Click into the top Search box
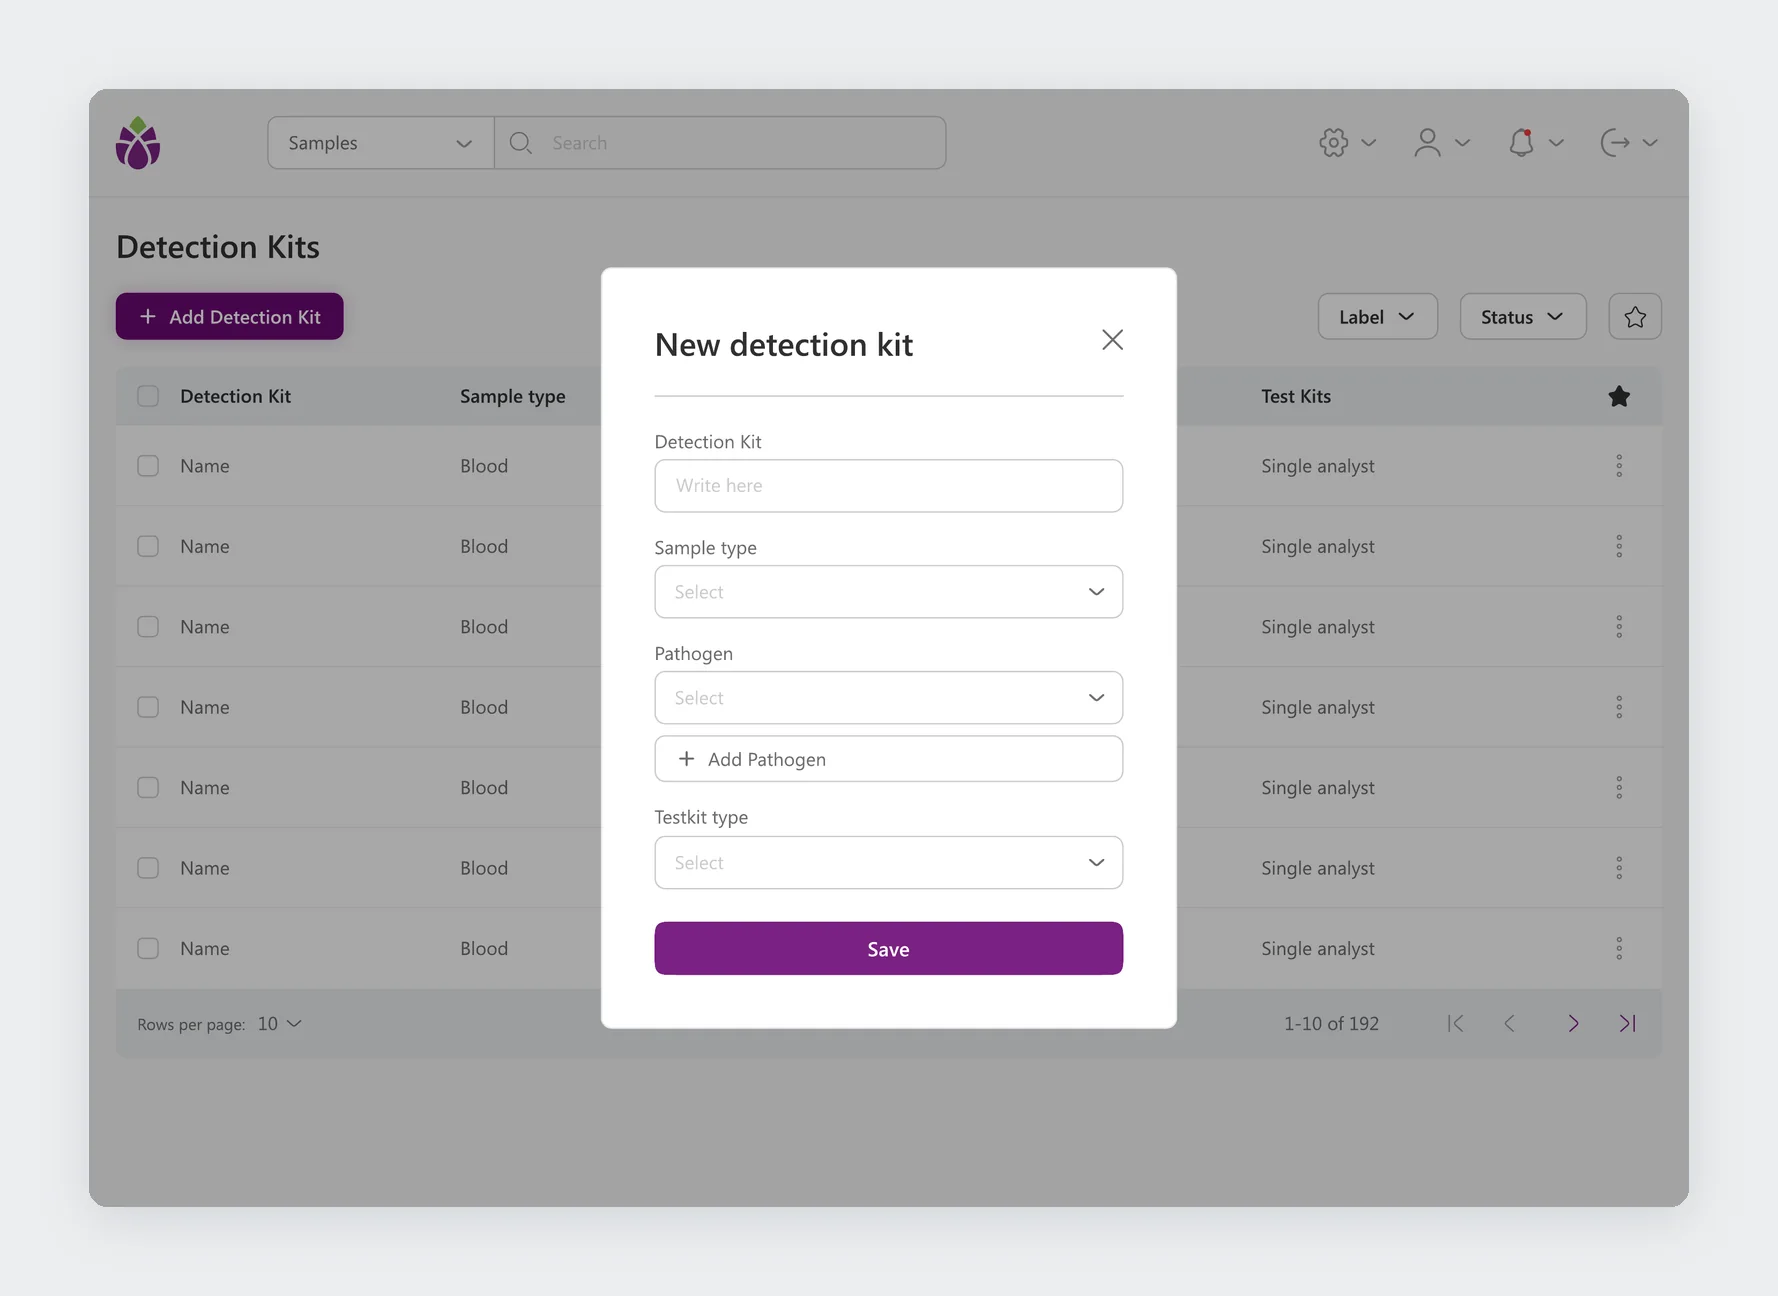This screenshot has height=1296, width=1778. 720,143
